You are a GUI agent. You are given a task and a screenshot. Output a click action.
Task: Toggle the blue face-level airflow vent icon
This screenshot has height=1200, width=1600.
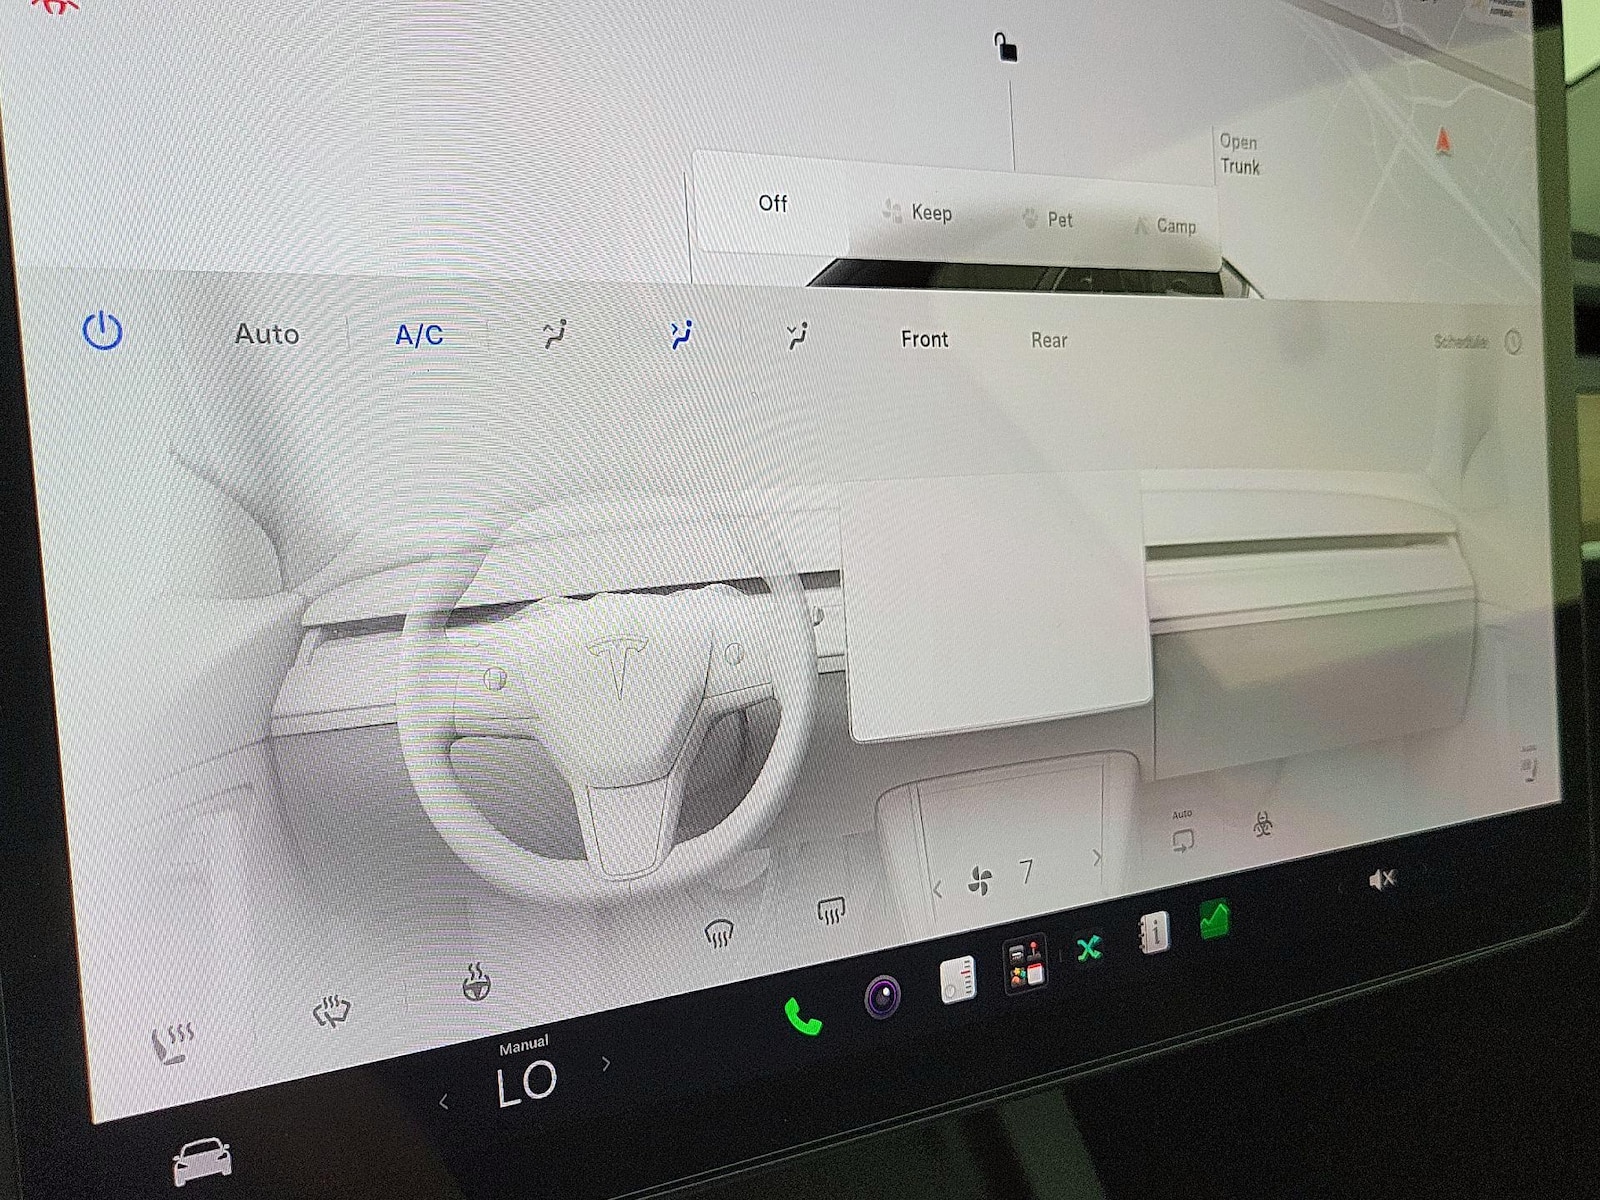click(681, 335)
